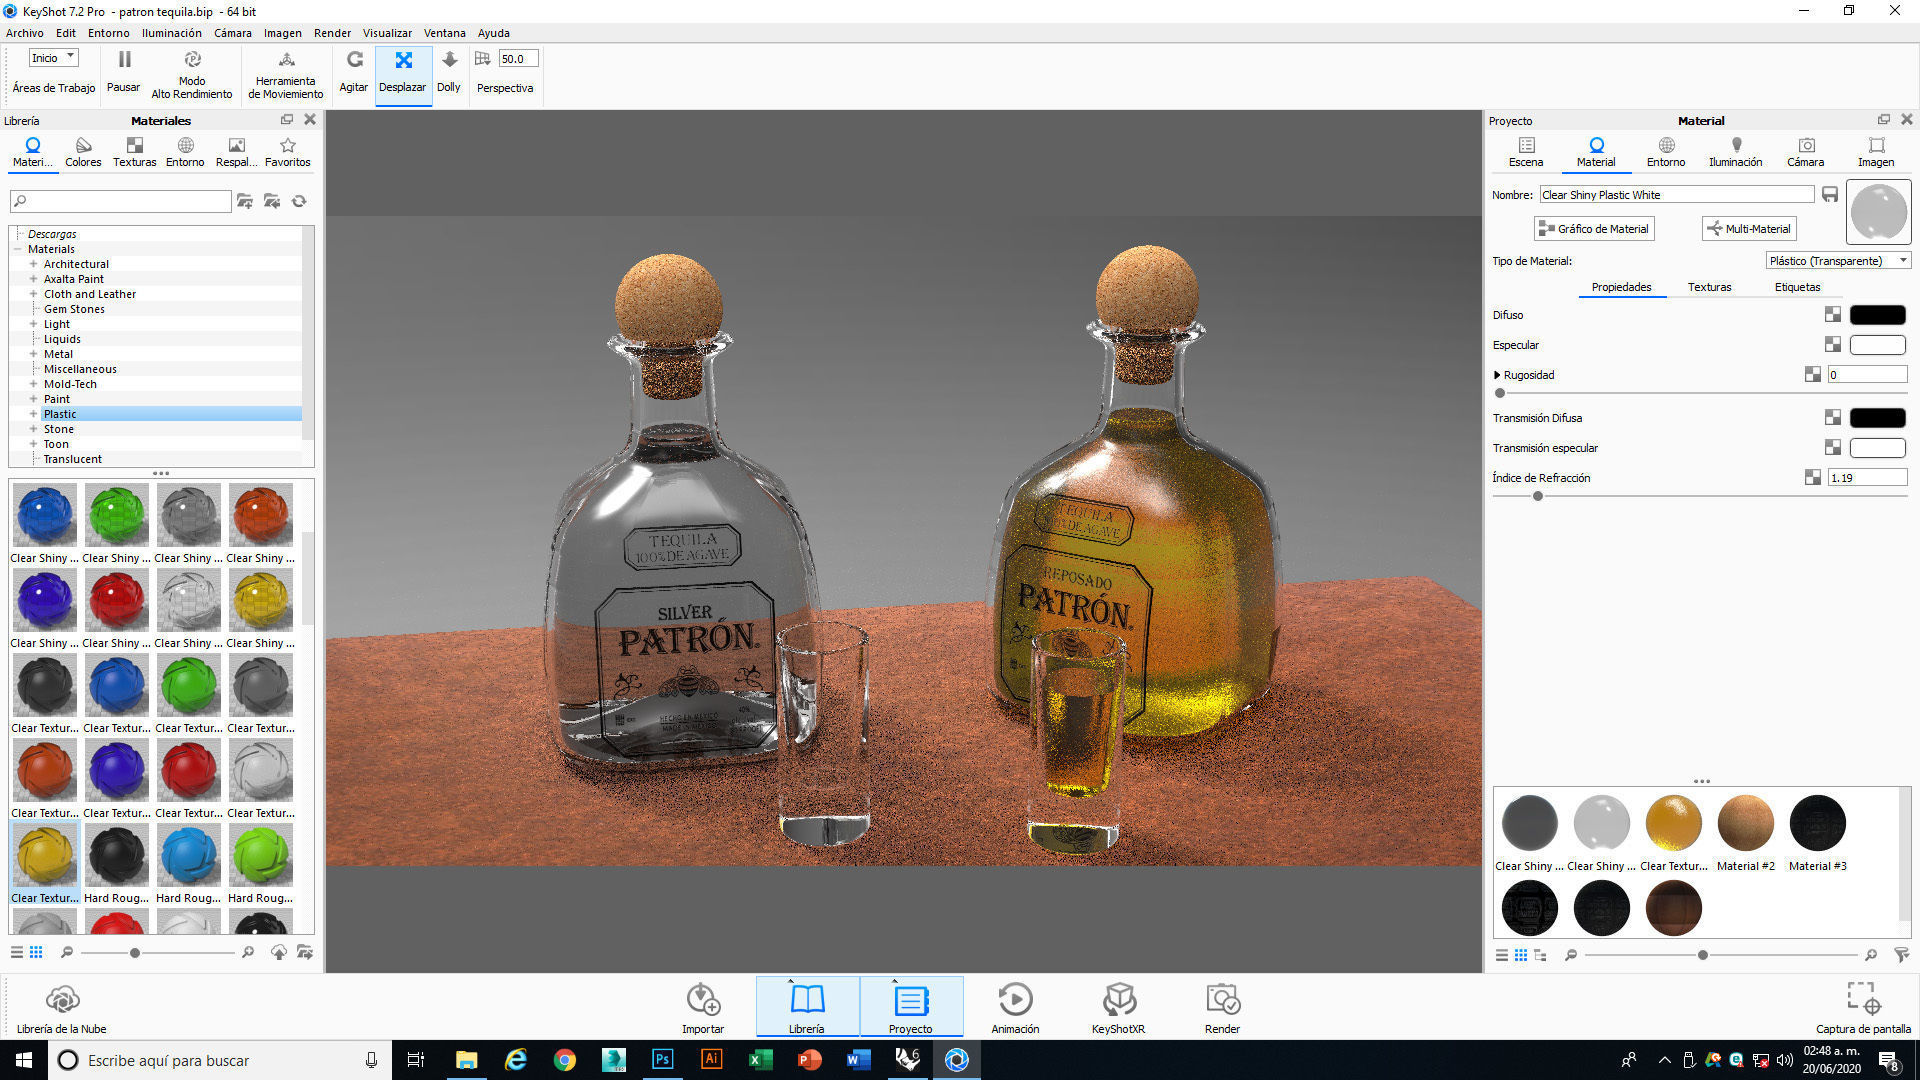Viewport: 1920px width, 1080px height.
Task: Open the Animación panel
Action: (1015, 1008)
